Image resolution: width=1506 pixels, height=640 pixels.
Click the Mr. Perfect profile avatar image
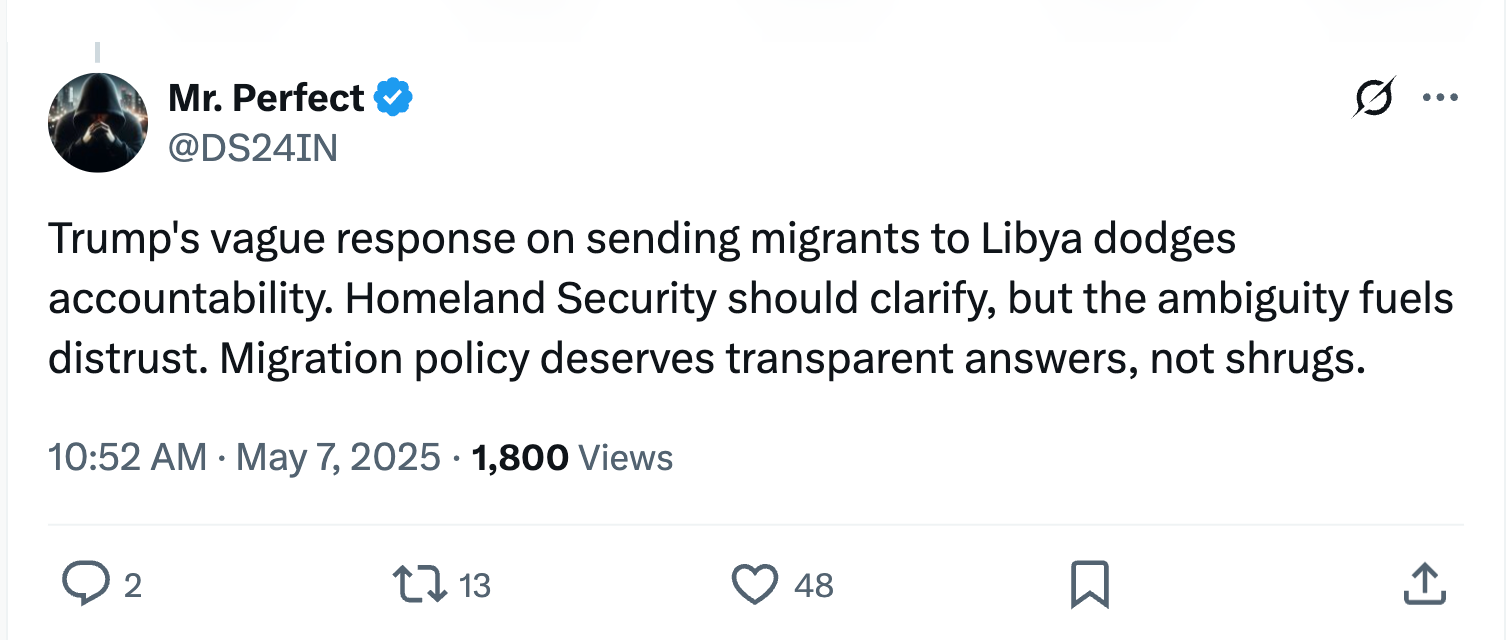[97, 122]
